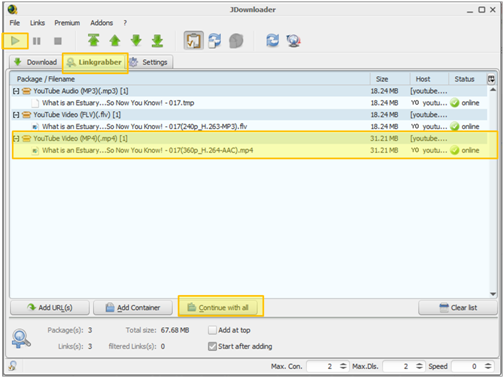This screenshot has width=504, height=378.
Task: Switch to the Settings tab
Action: point(150,62)
